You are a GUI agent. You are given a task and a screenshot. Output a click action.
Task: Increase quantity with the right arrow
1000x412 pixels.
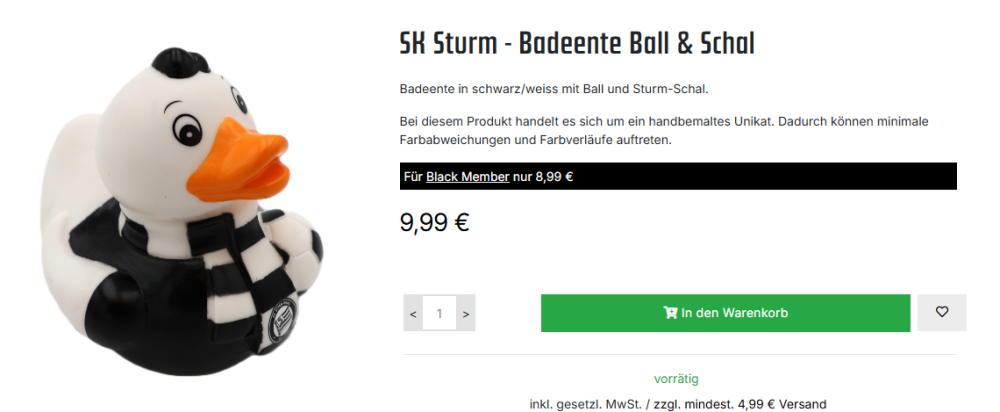click(466, 313)
